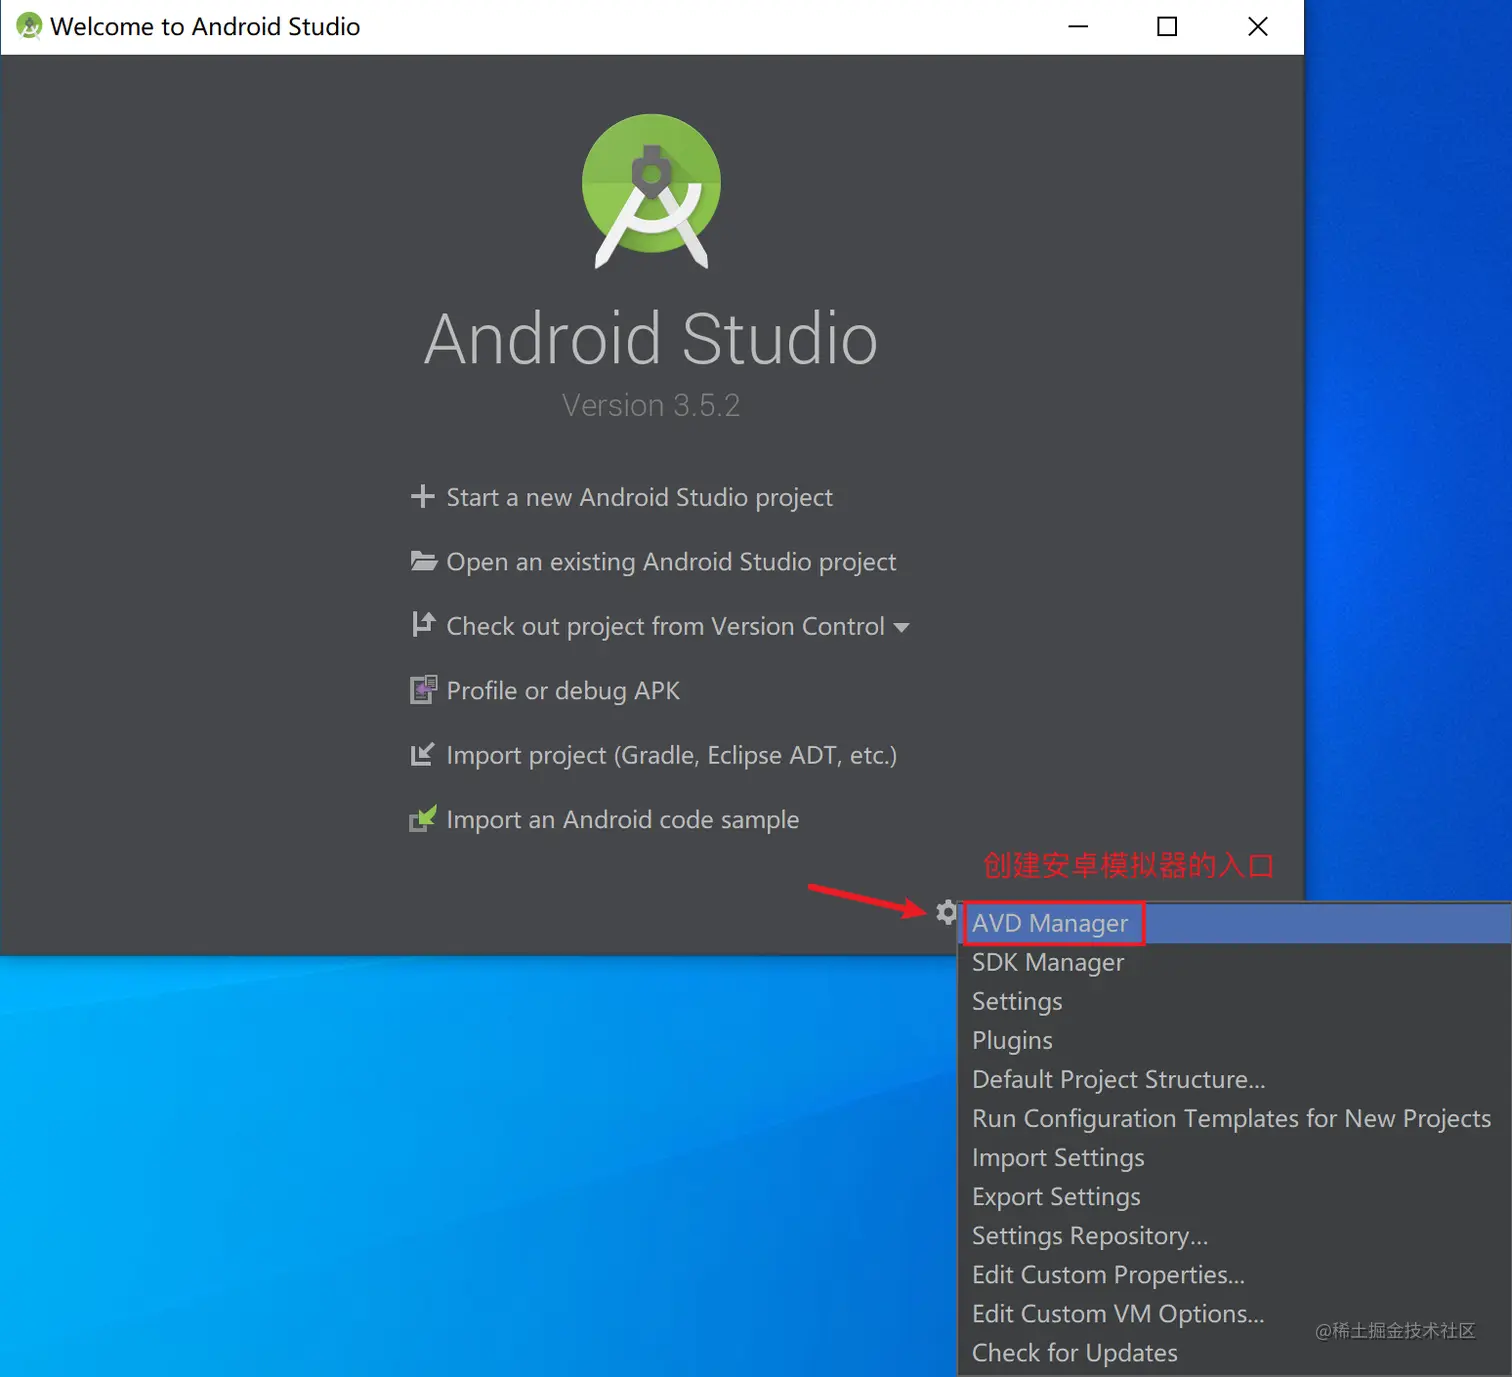1512x1377 pixels.
Task: Click the folder icon for Open existing project
Action: 423,561
